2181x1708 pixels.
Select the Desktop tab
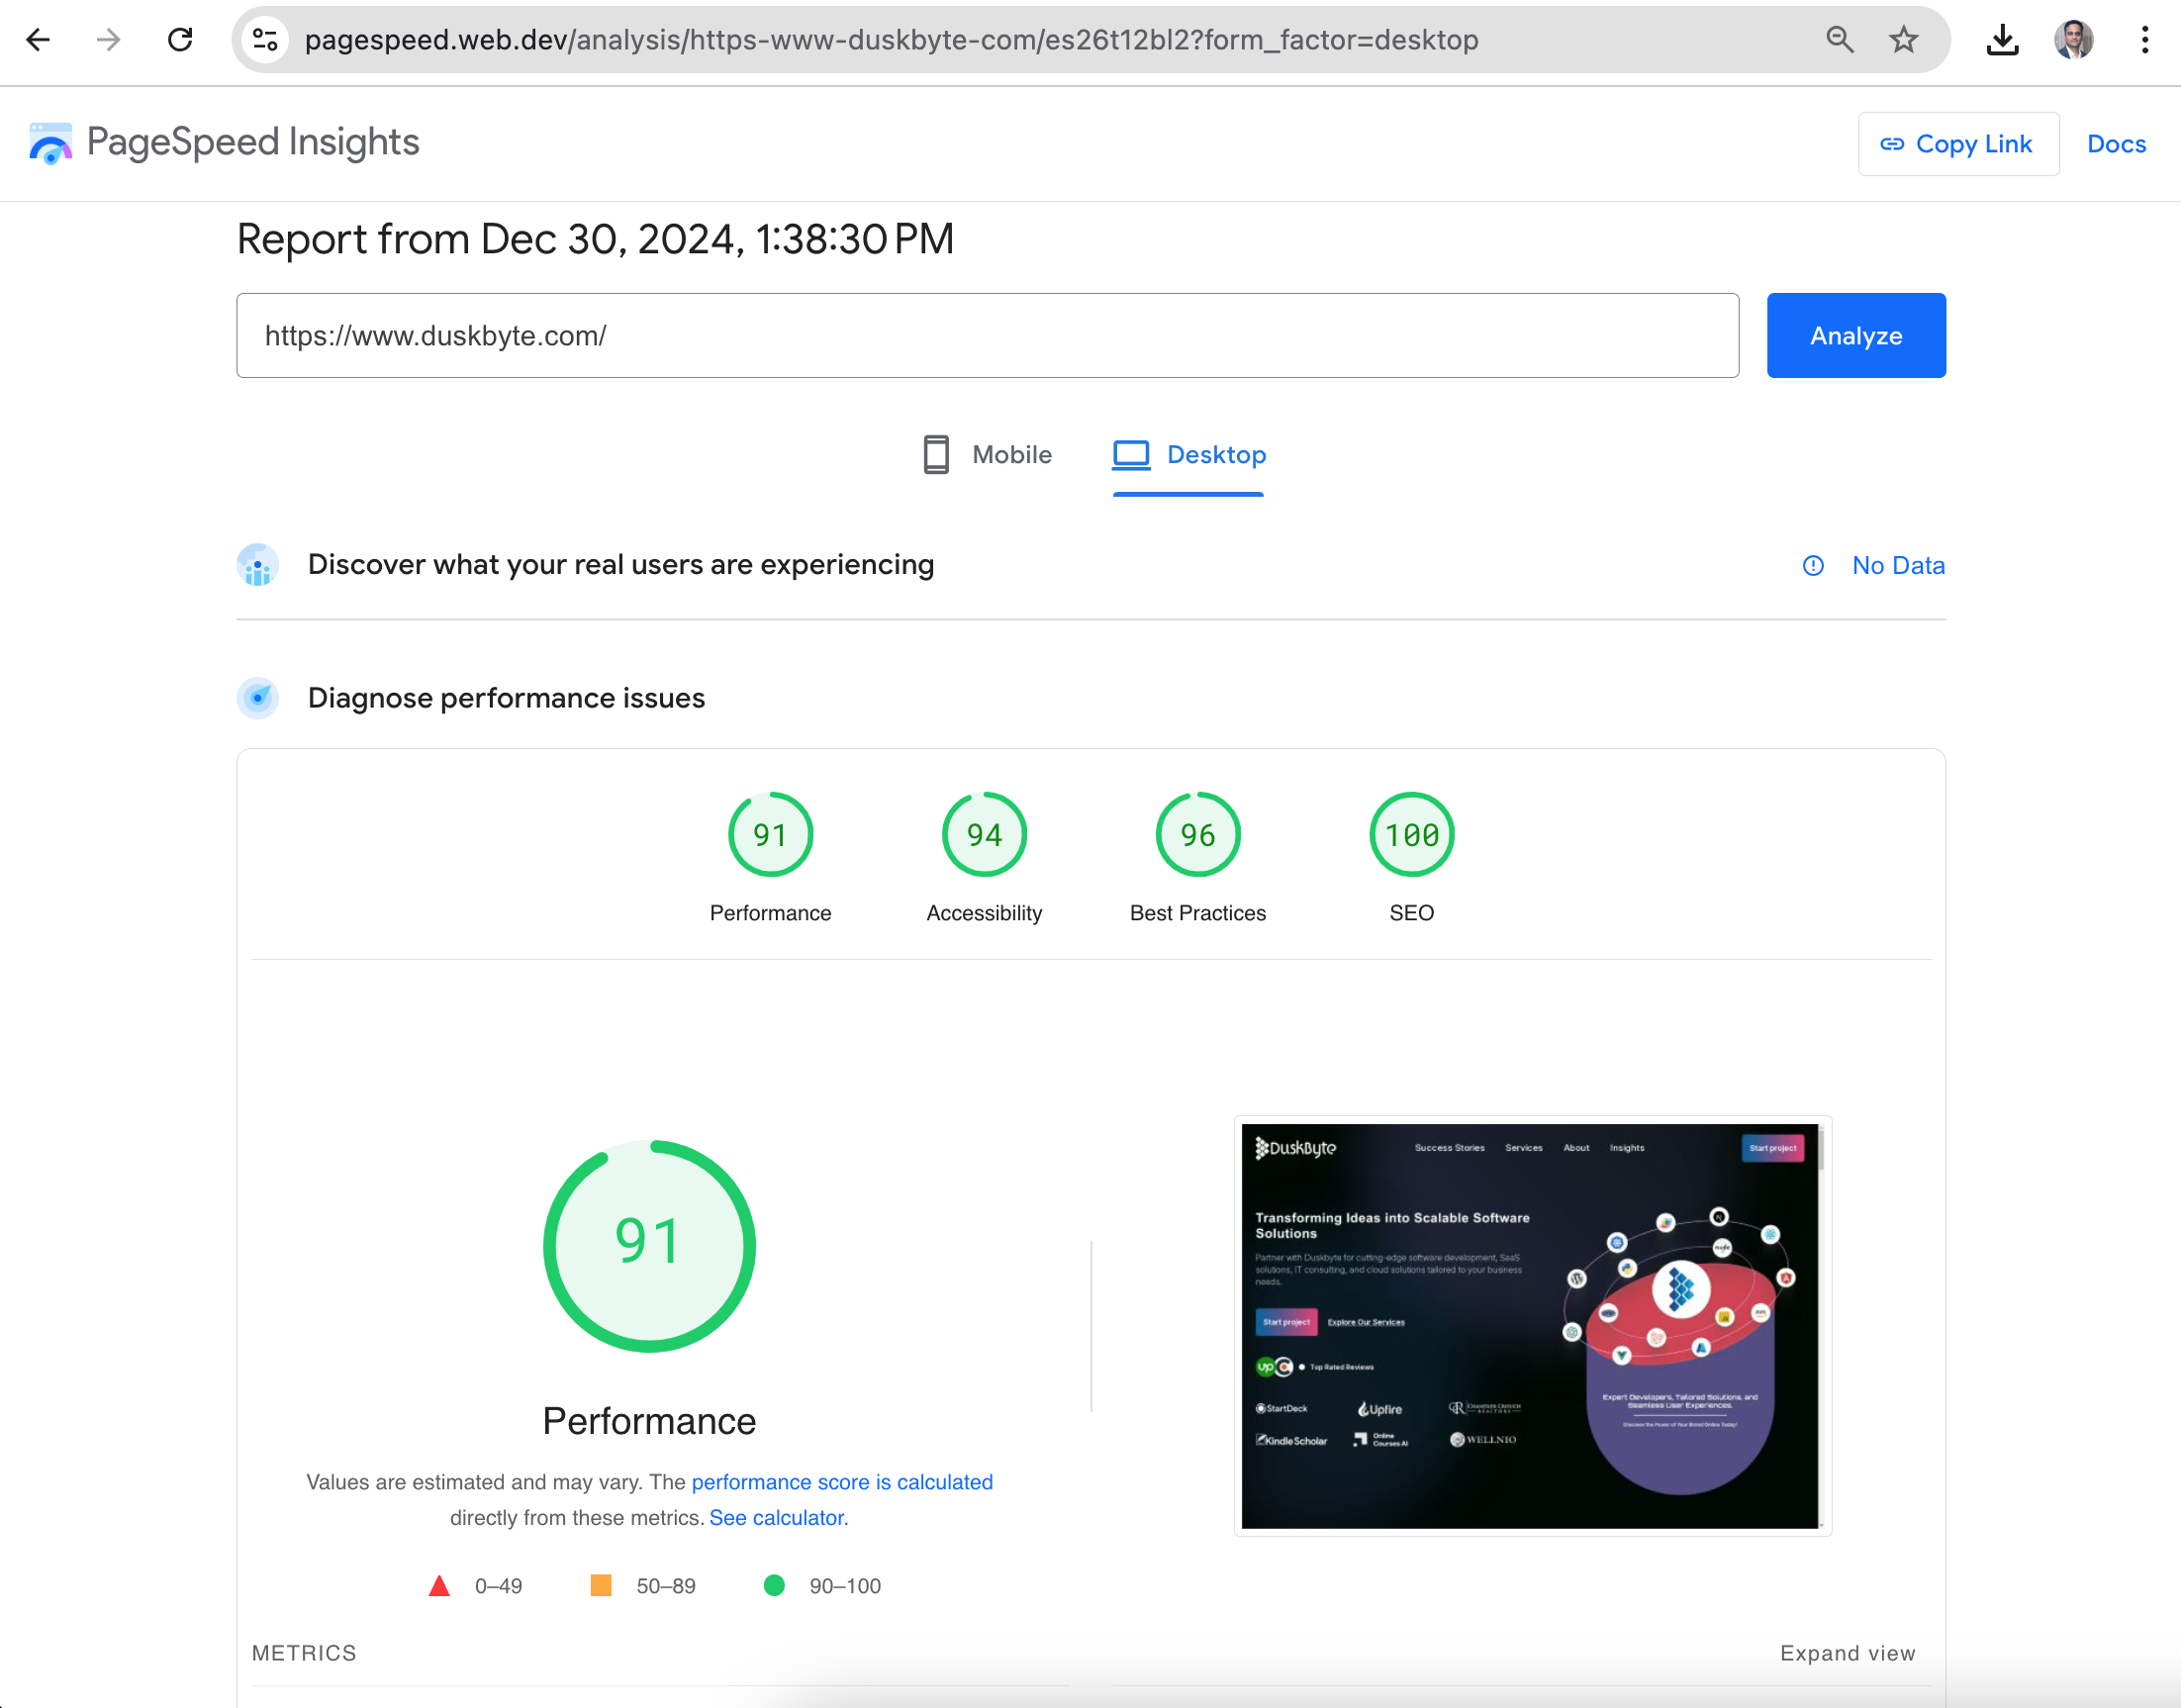click(1189, 455)
